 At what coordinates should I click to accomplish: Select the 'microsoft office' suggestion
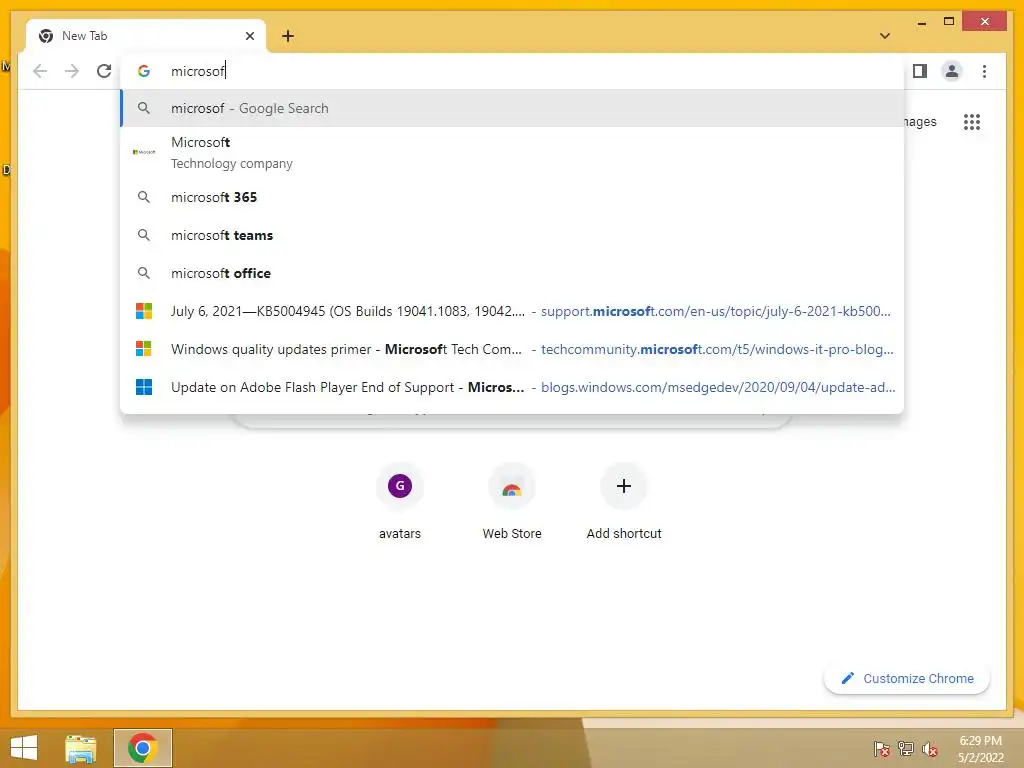coord(513,273)
